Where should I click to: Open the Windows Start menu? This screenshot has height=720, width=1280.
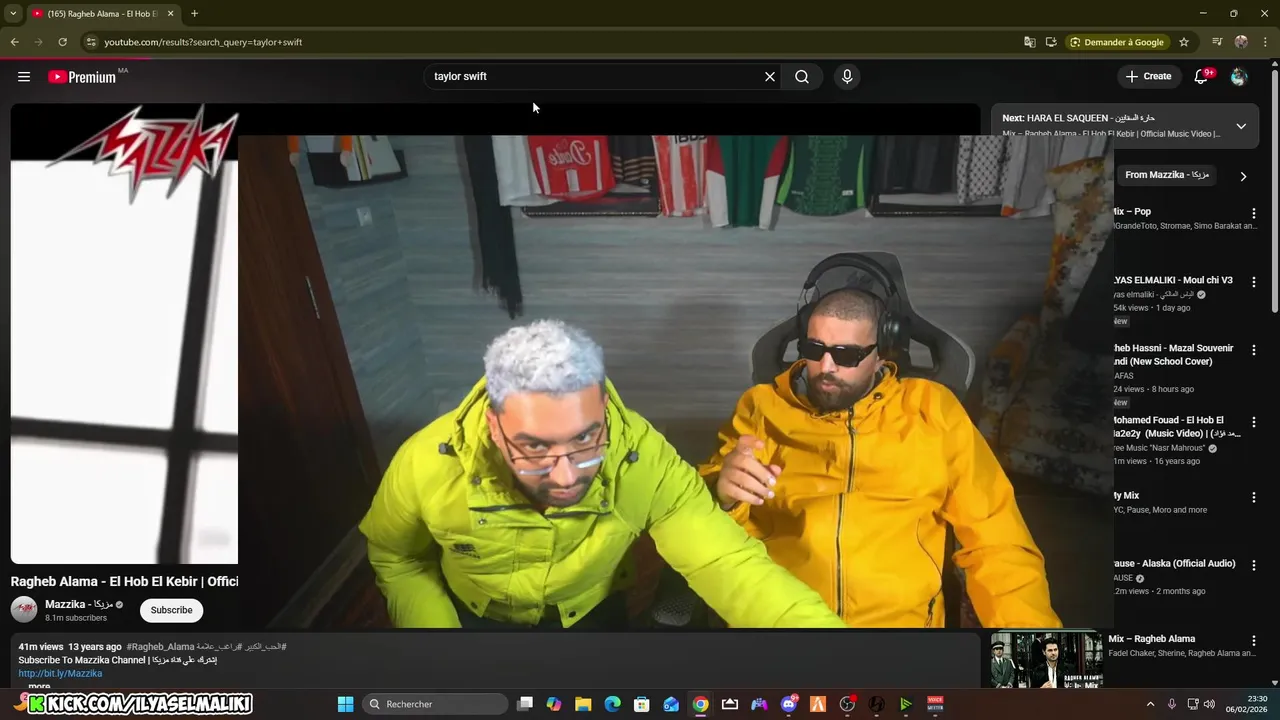[x=345, y=704]
